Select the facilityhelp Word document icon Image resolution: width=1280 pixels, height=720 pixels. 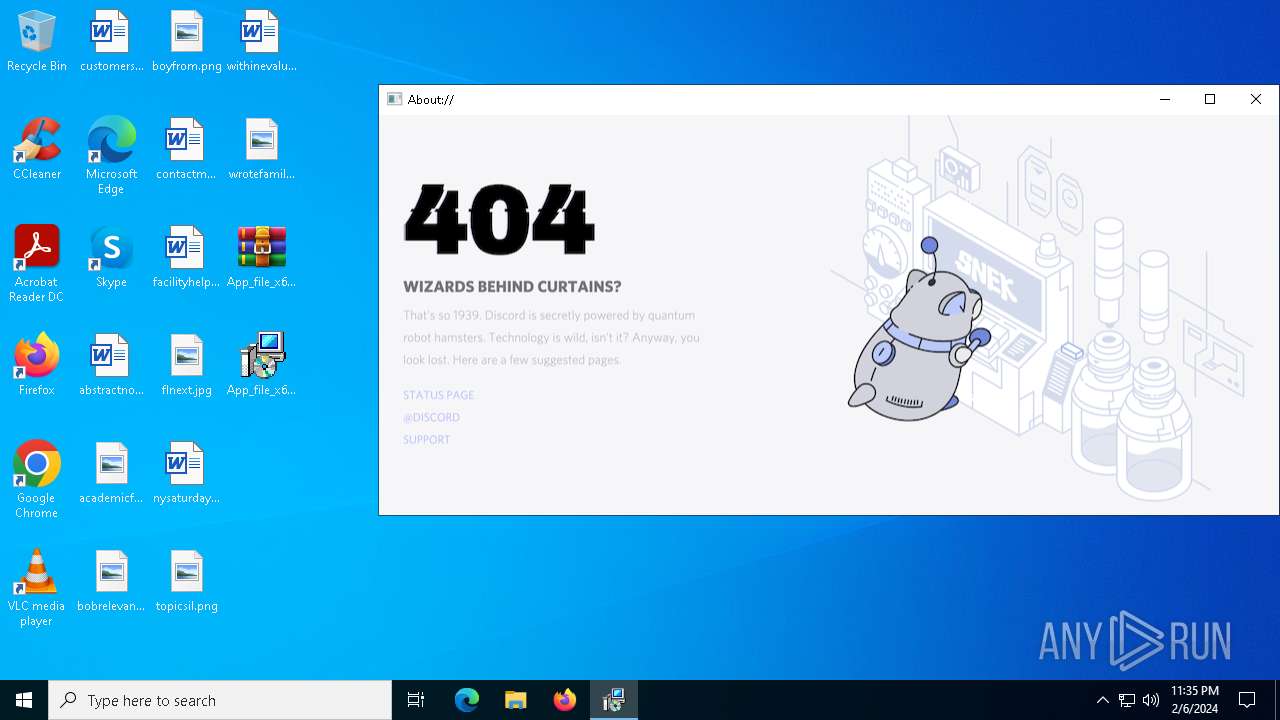(x=186, y=258)
